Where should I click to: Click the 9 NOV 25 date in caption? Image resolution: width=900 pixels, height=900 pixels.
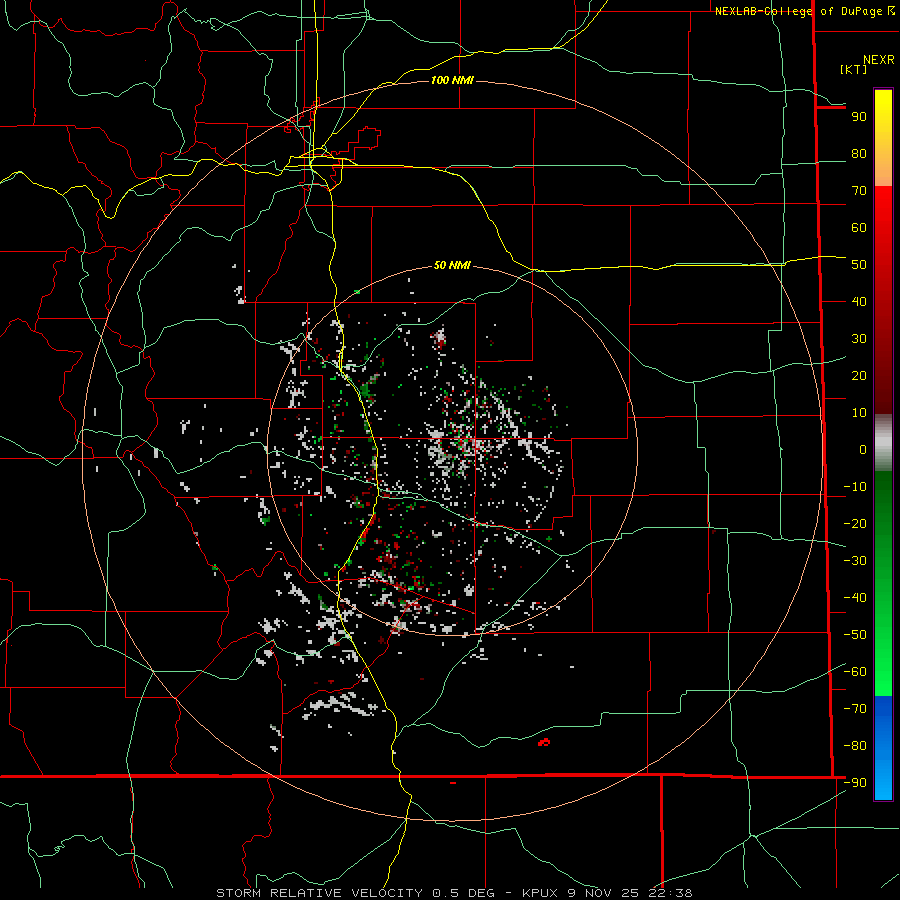604,893
